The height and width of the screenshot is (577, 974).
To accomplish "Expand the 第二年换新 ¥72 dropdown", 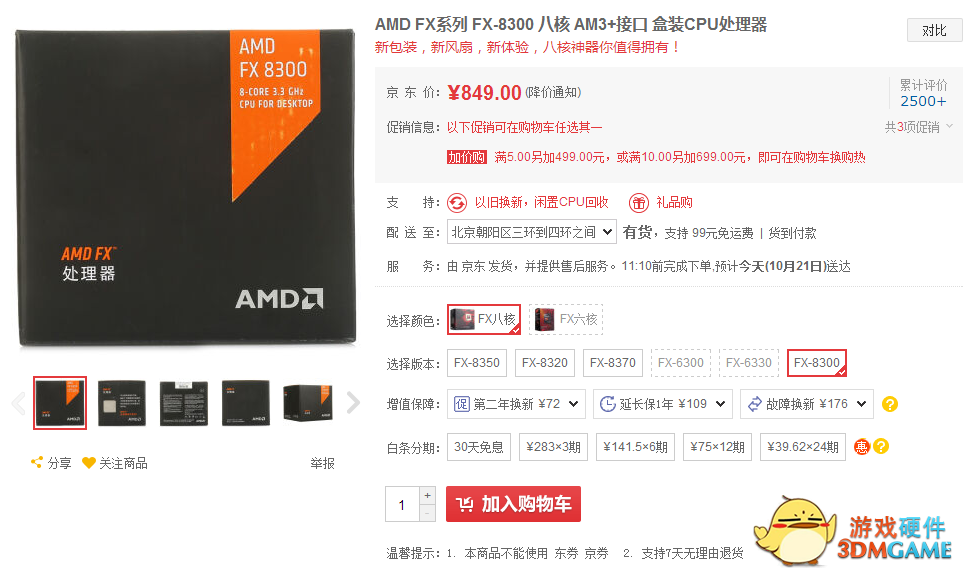I will 516,404.
